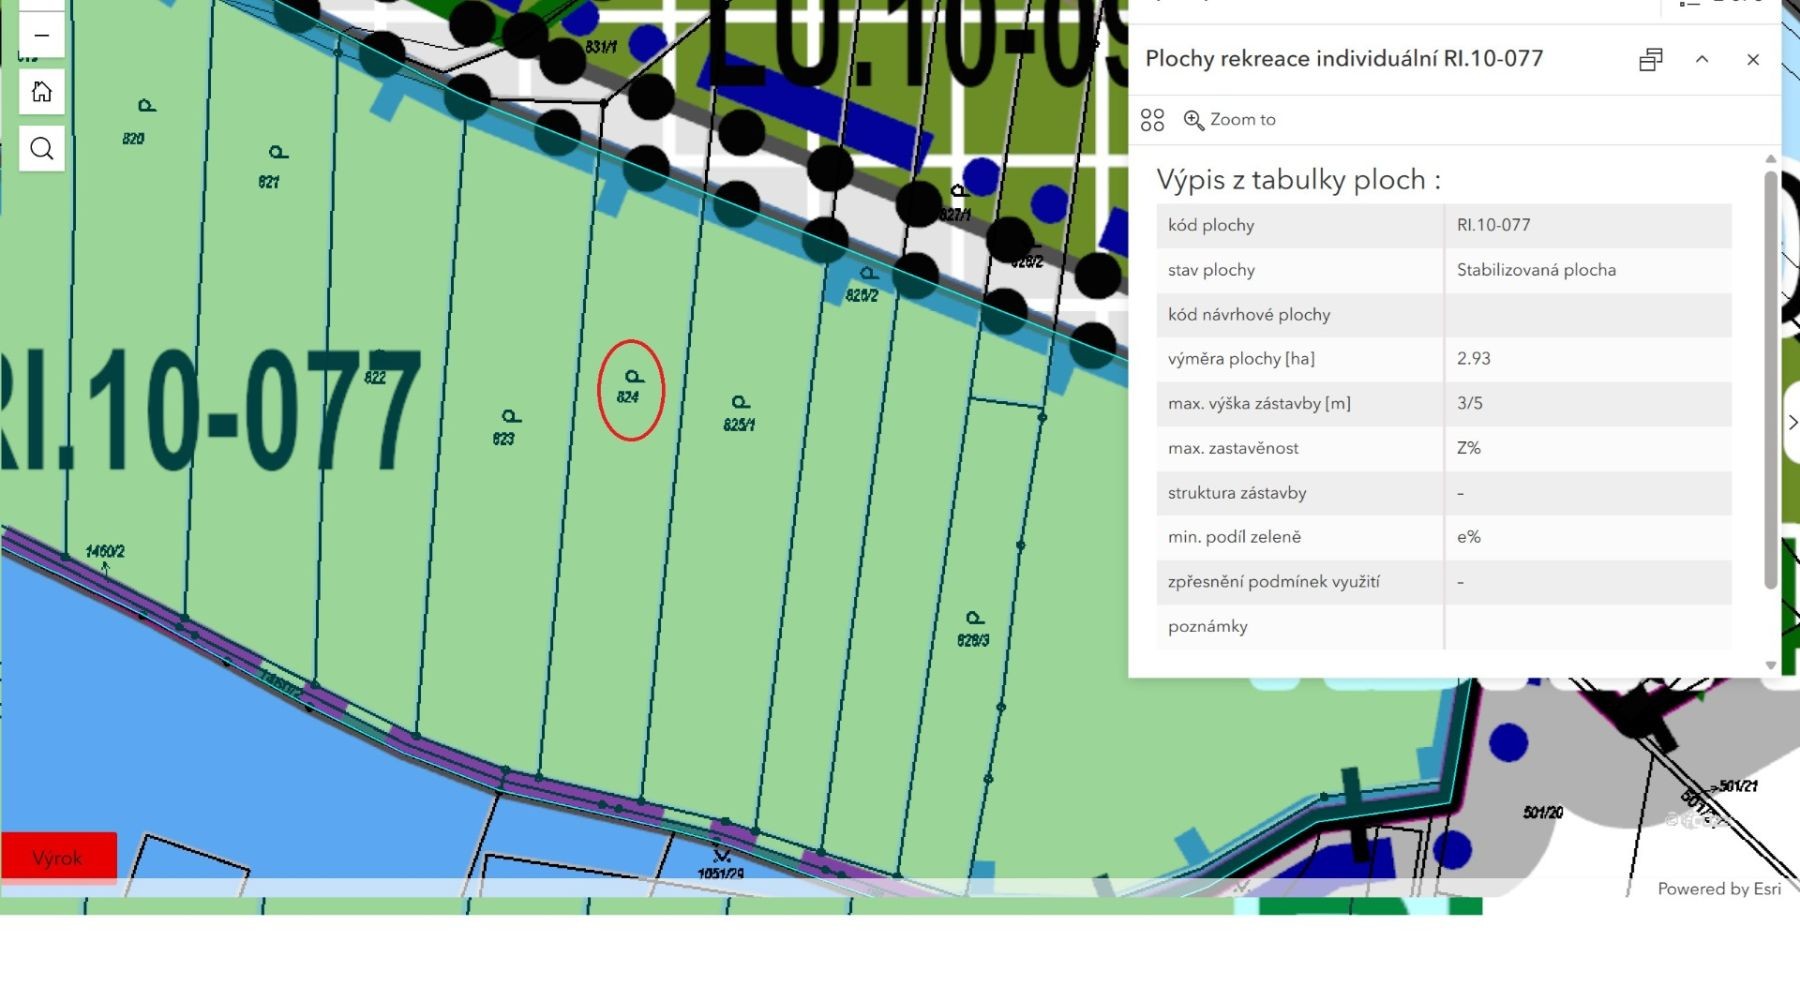Click the red Výrok button
The image size is (1800, 1001).
[x=58, y=858]
